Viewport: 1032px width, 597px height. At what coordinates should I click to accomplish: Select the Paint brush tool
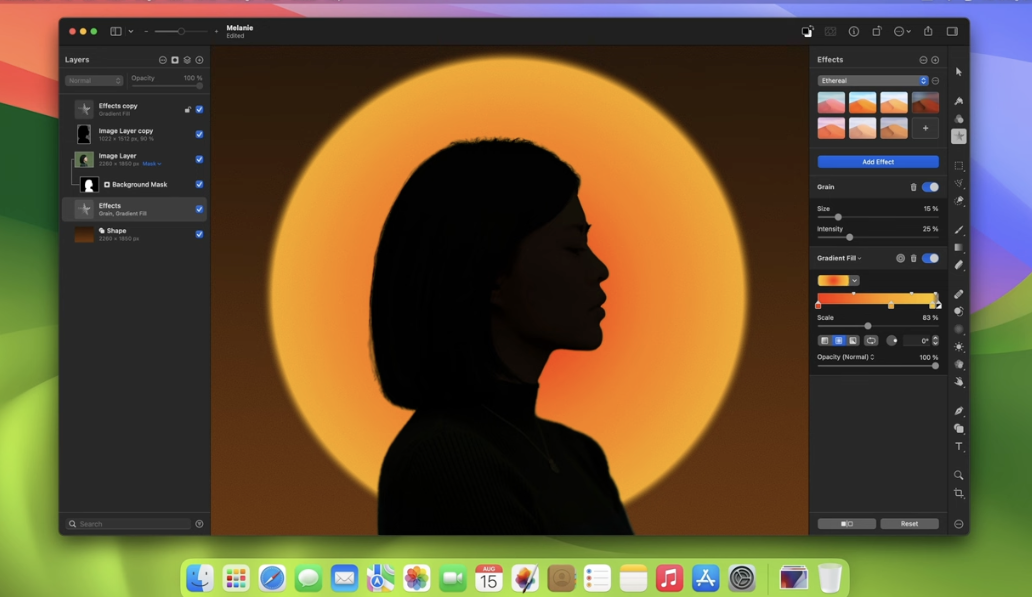click(958, 230)
